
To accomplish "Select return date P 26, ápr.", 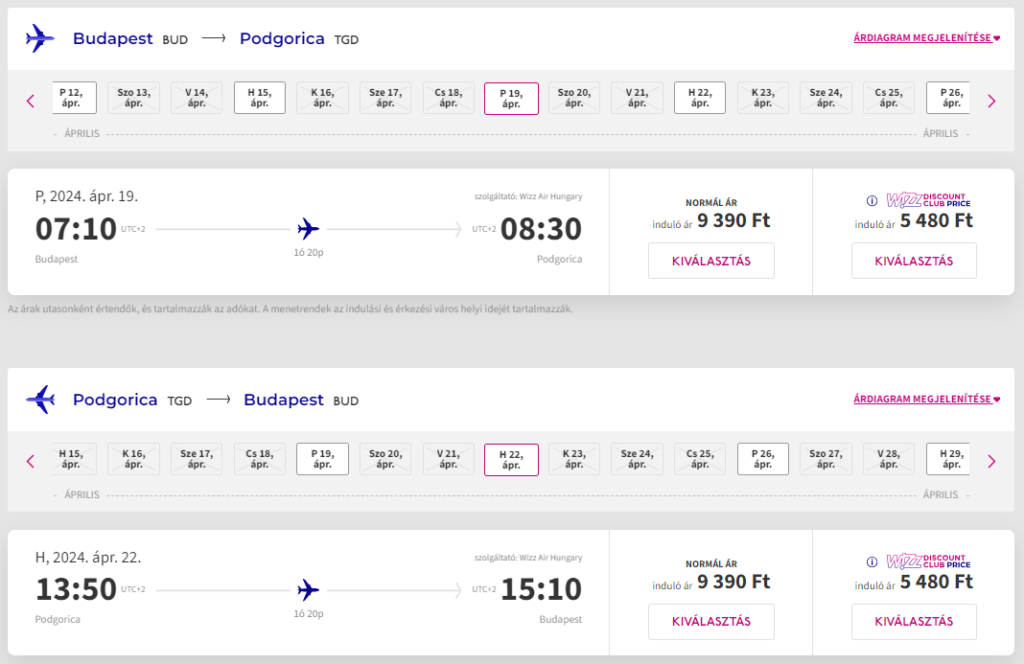I will point(763,459).
